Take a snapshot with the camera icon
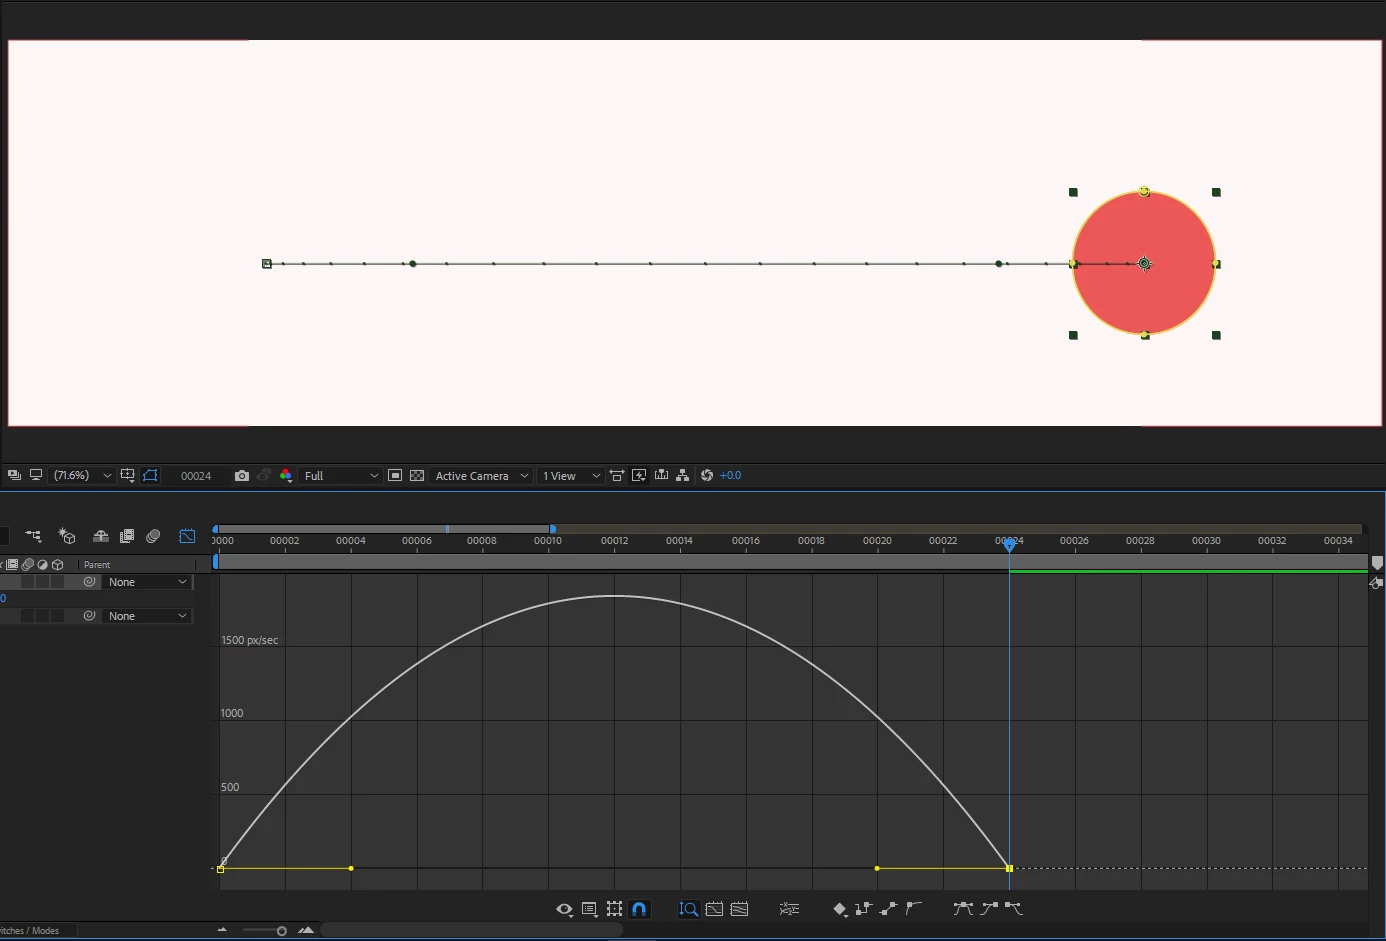 pyautogui.click(x=242, y=475)
